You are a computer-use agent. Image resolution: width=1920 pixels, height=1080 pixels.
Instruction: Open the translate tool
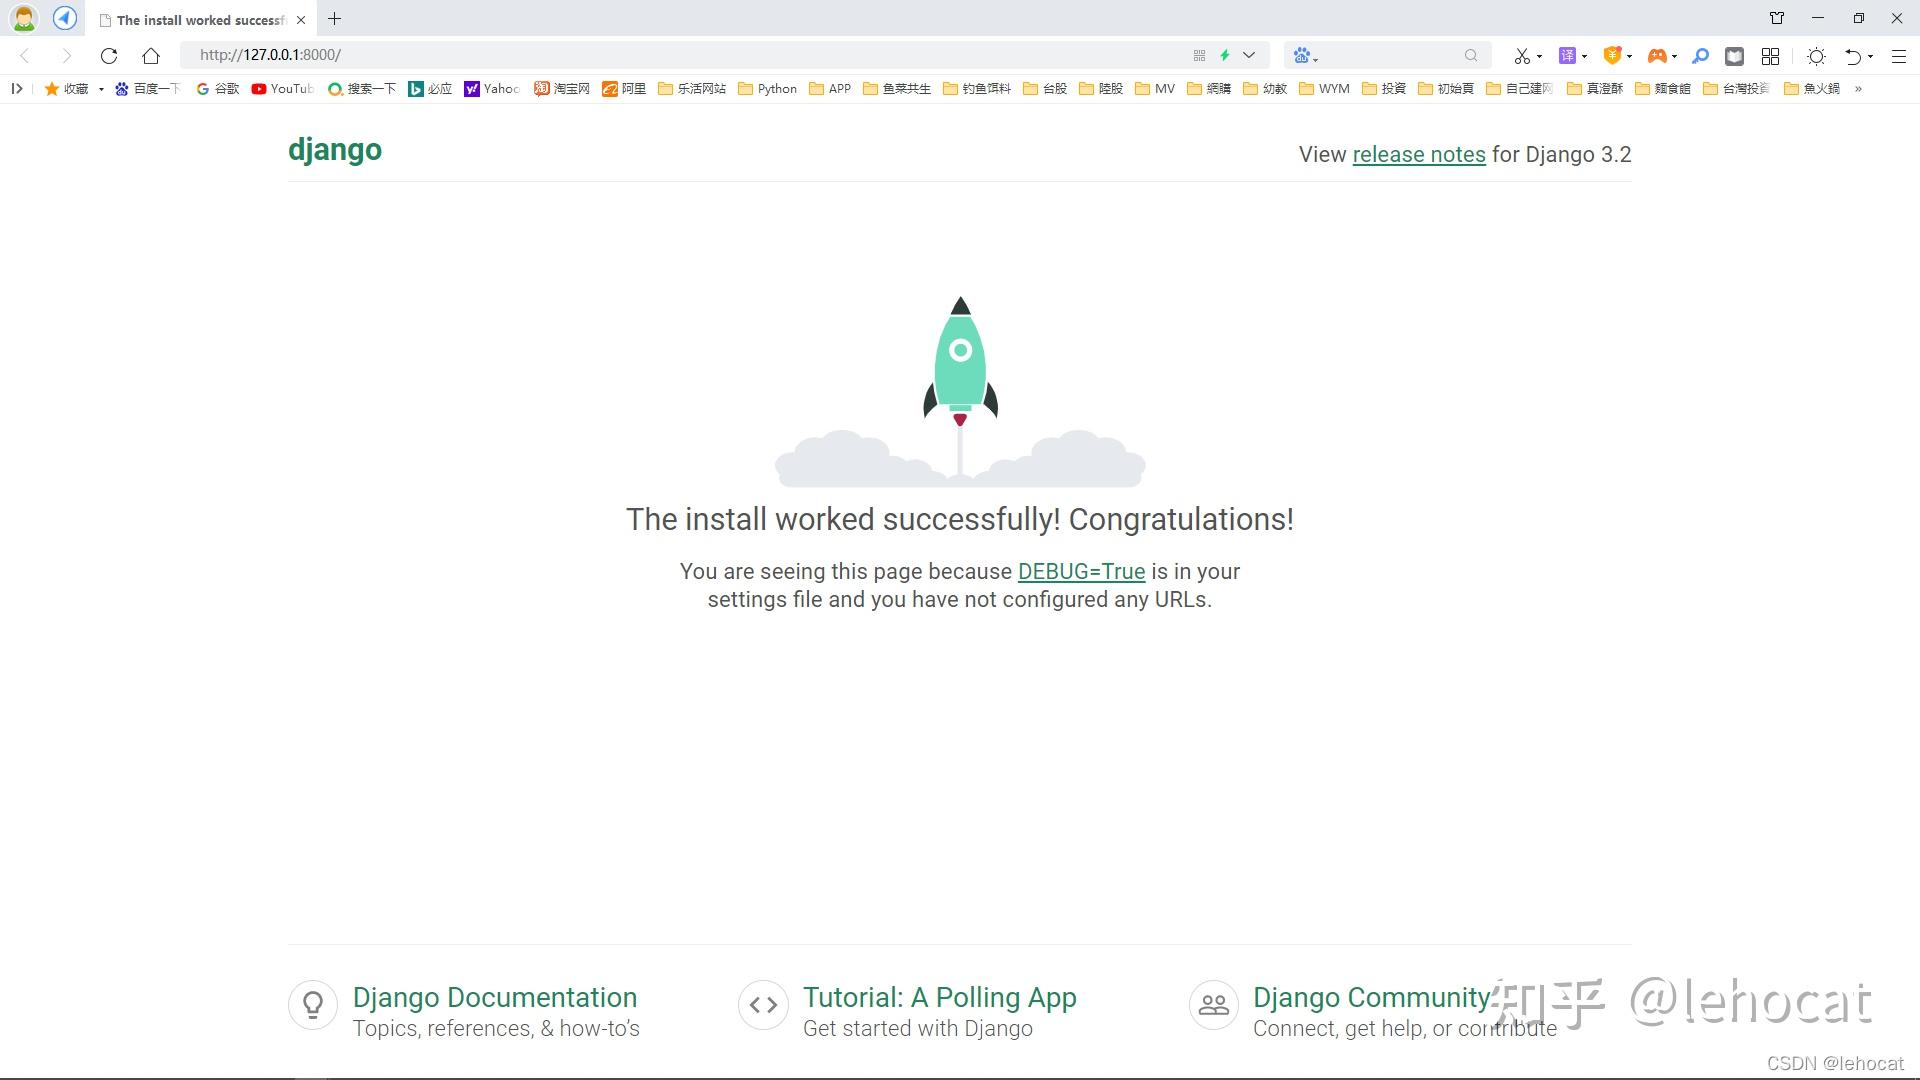(1566, 55)
